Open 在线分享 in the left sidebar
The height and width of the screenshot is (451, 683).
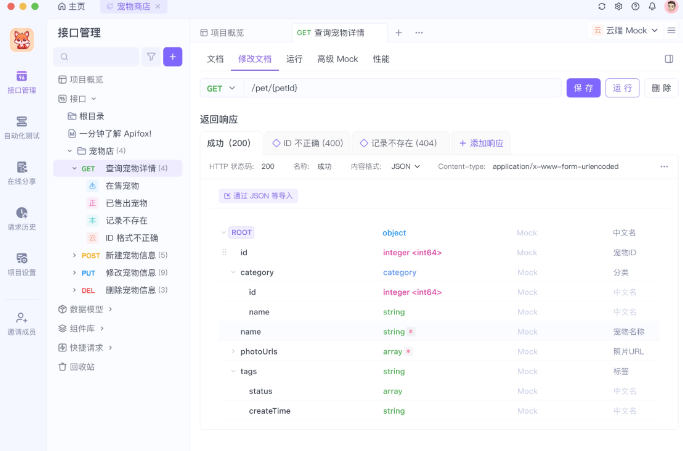click(x=22, y=171)
